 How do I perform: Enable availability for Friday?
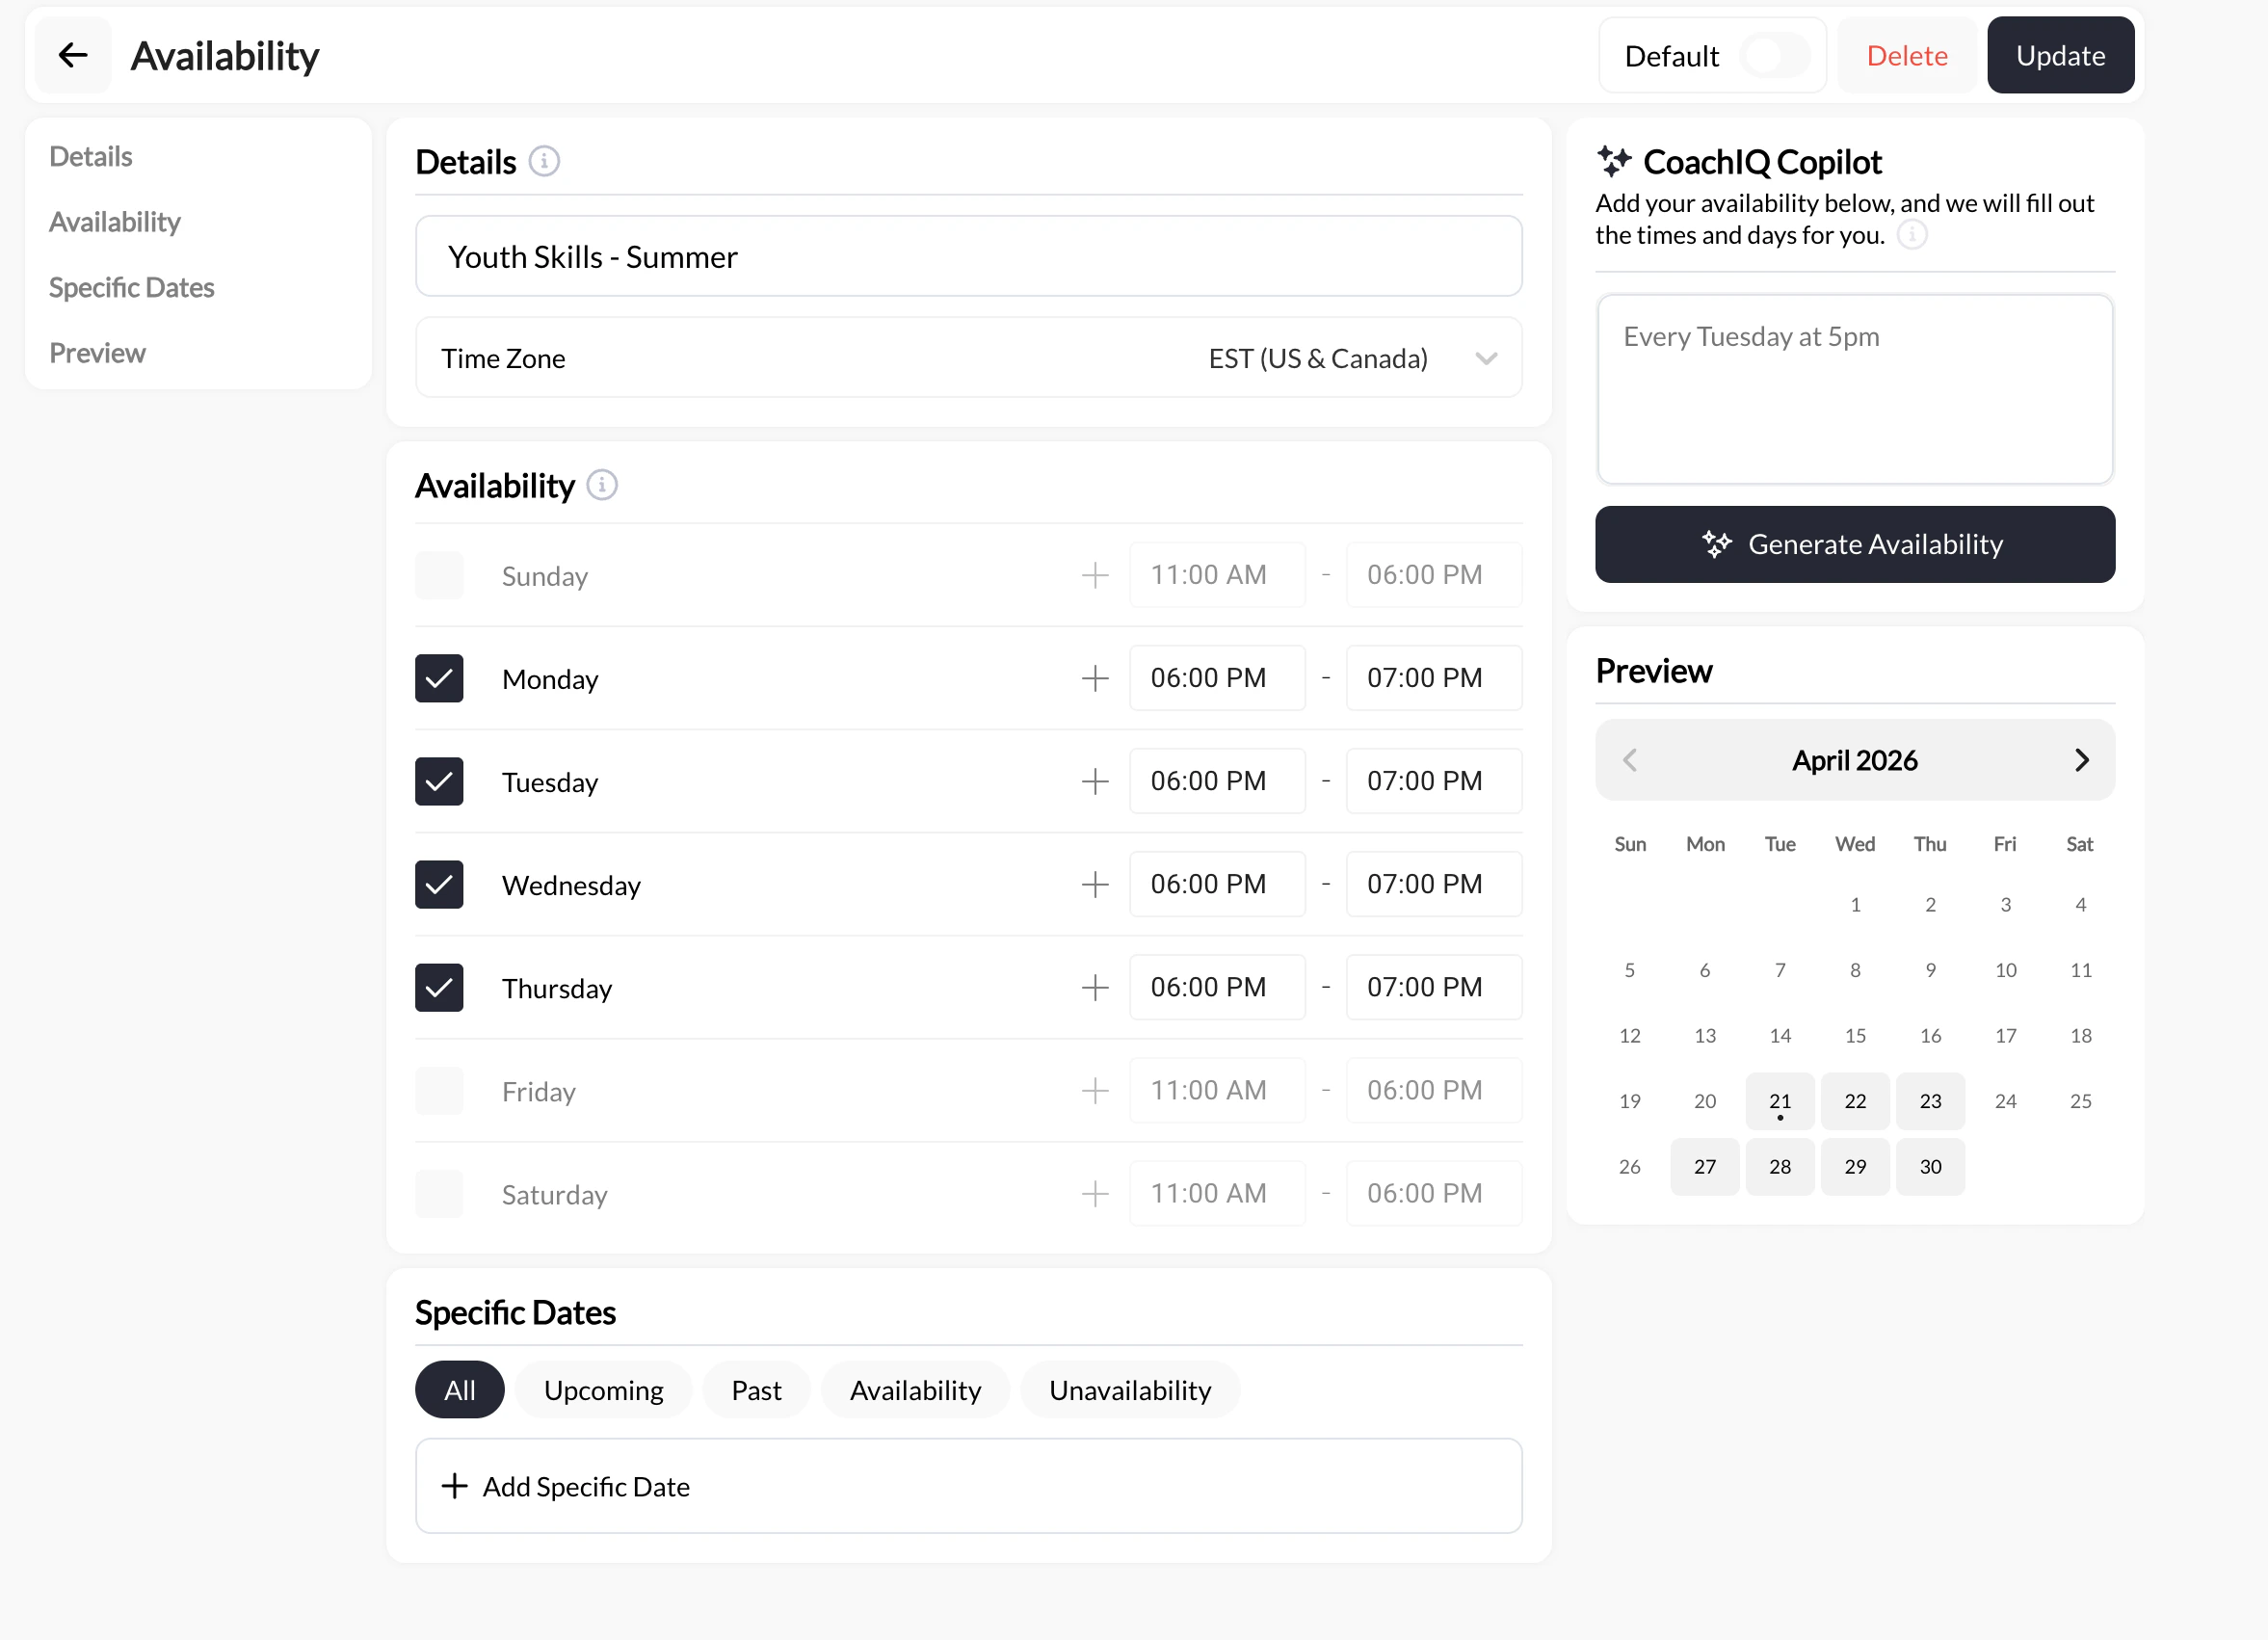(x=439, y=1090)
